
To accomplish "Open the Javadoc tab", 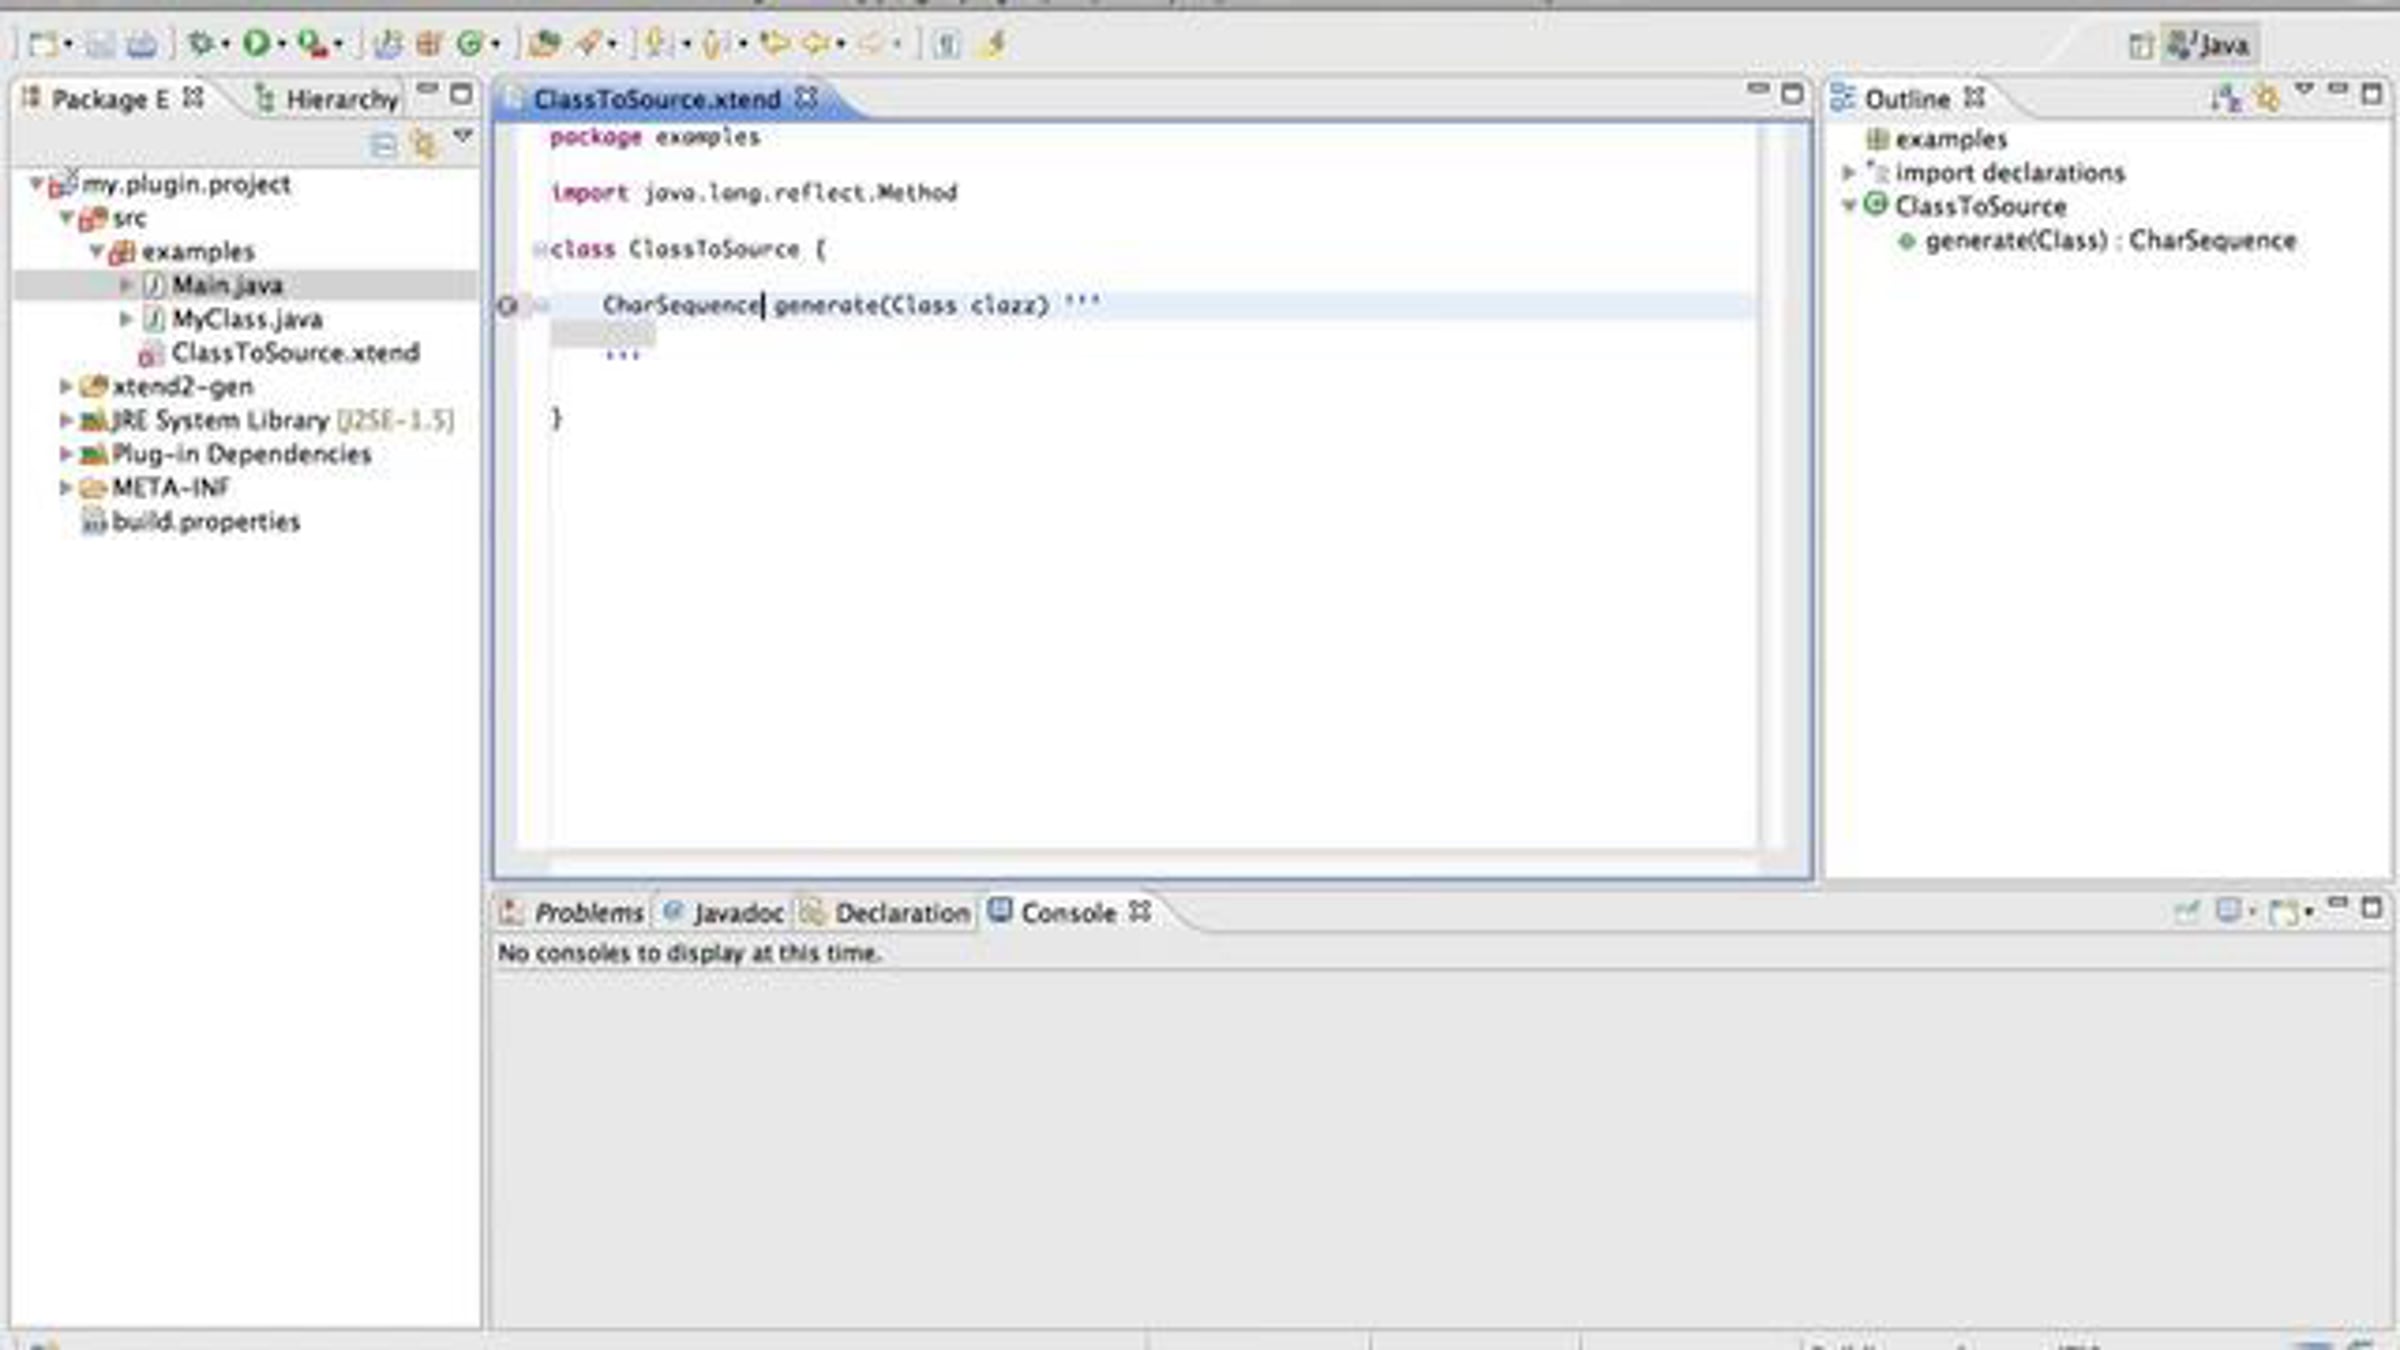I will tap(724, 912).
